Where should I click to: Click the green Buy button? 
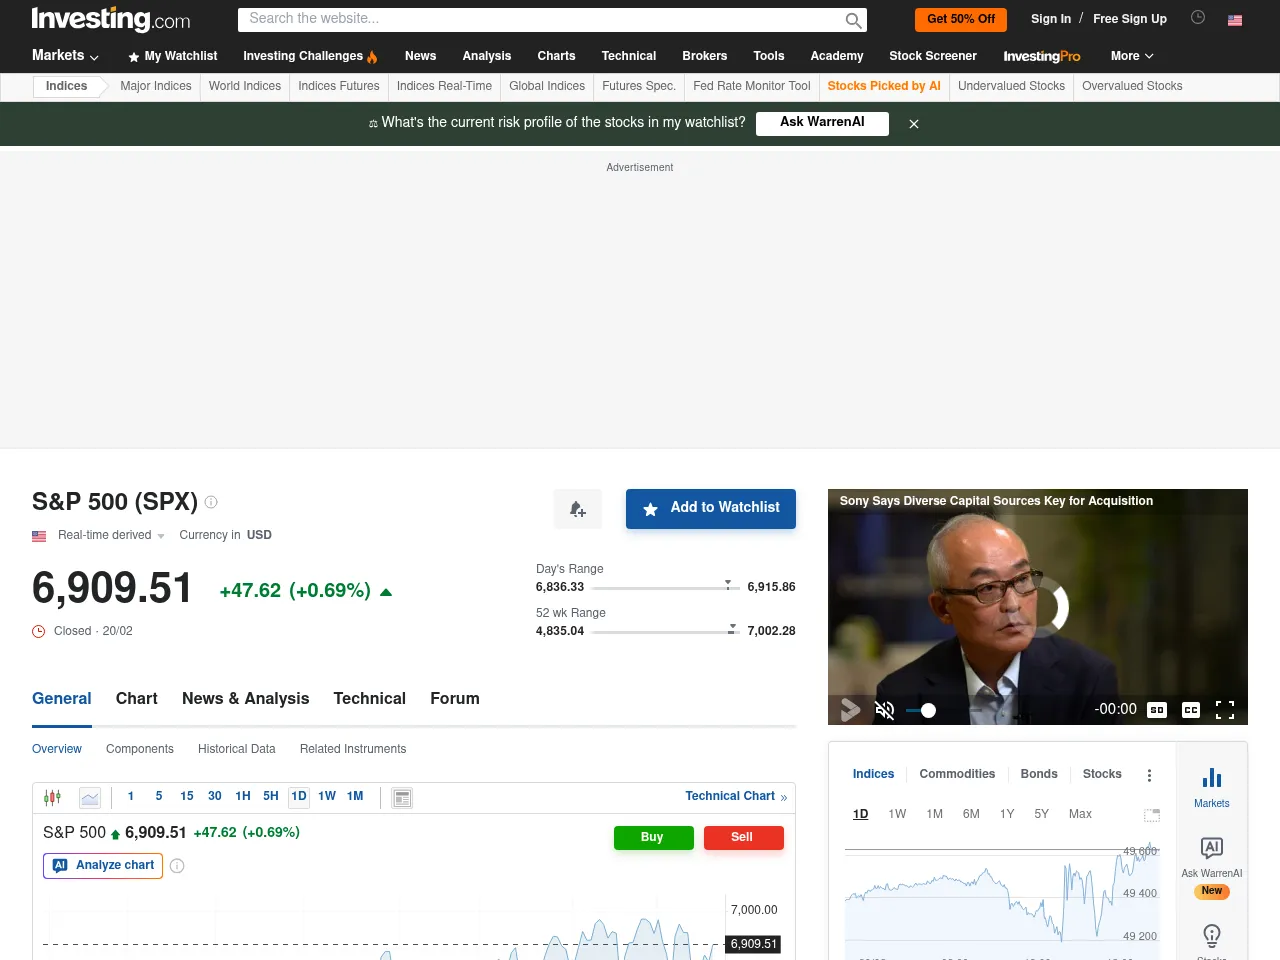(x=653, y=838)
